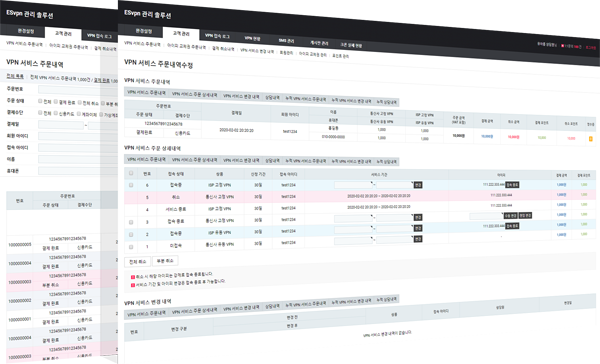The height and width of the screenshot is (364, 600).
Task: Switch to VPN 접속 로그 top tab
Action: pyautogui.click(x=217, y=36)
